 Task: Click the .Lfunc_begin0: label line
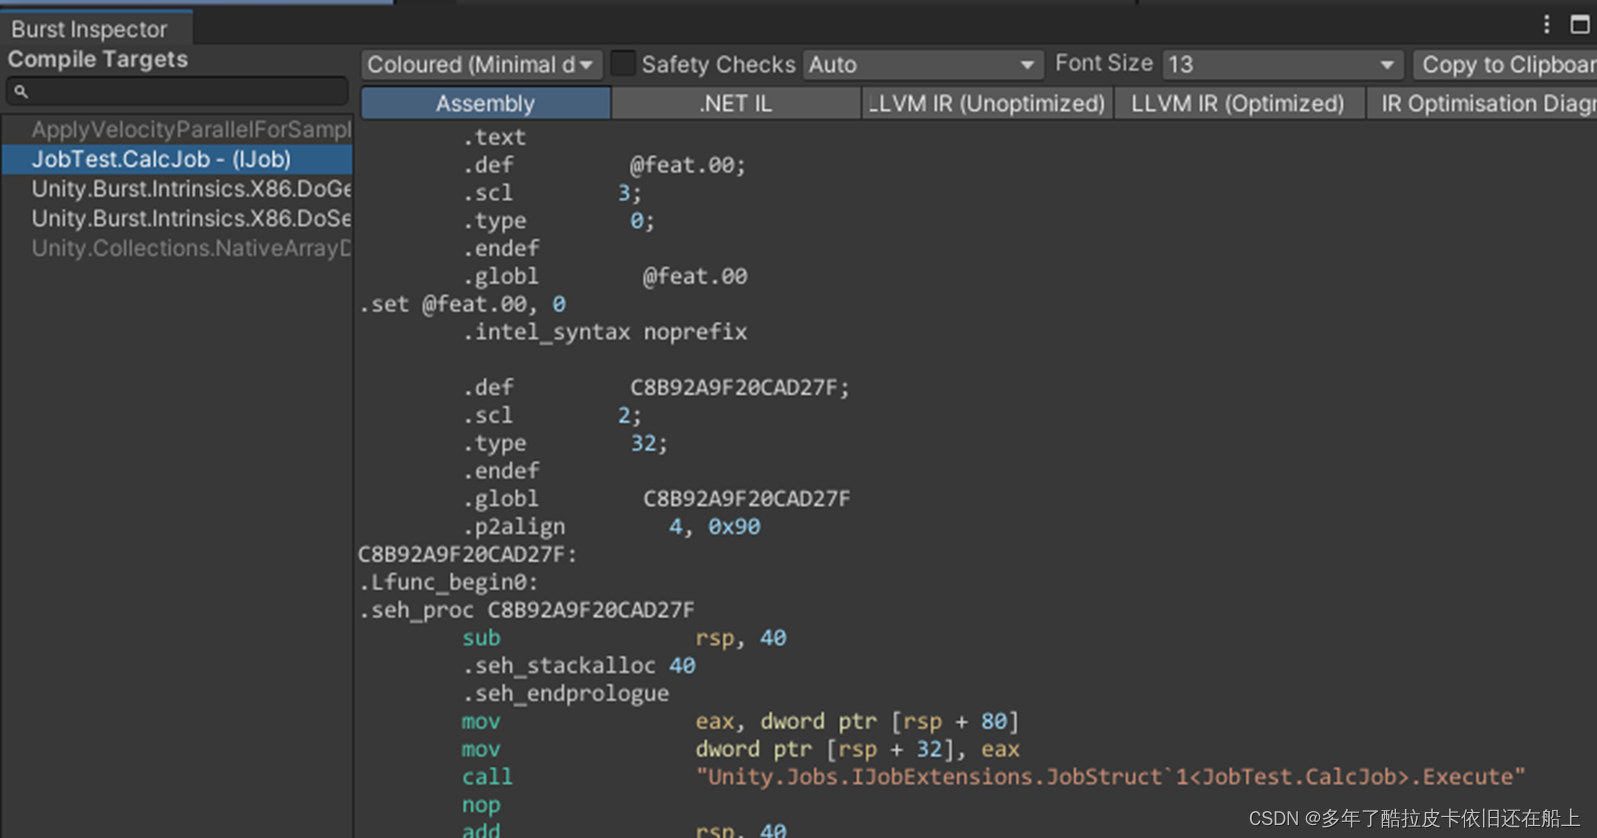pos(448,582)
